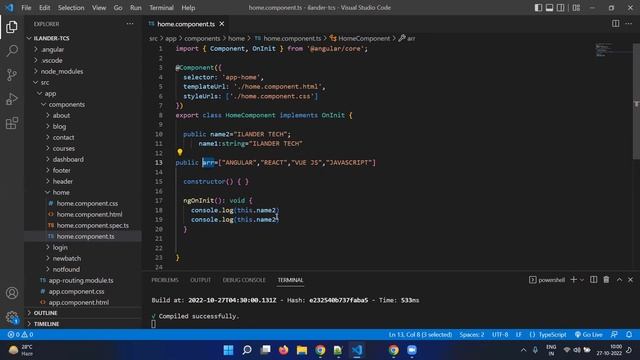Click components in breadcrumb path
Screen dimensions: 640x360
[x=202, y=38]
